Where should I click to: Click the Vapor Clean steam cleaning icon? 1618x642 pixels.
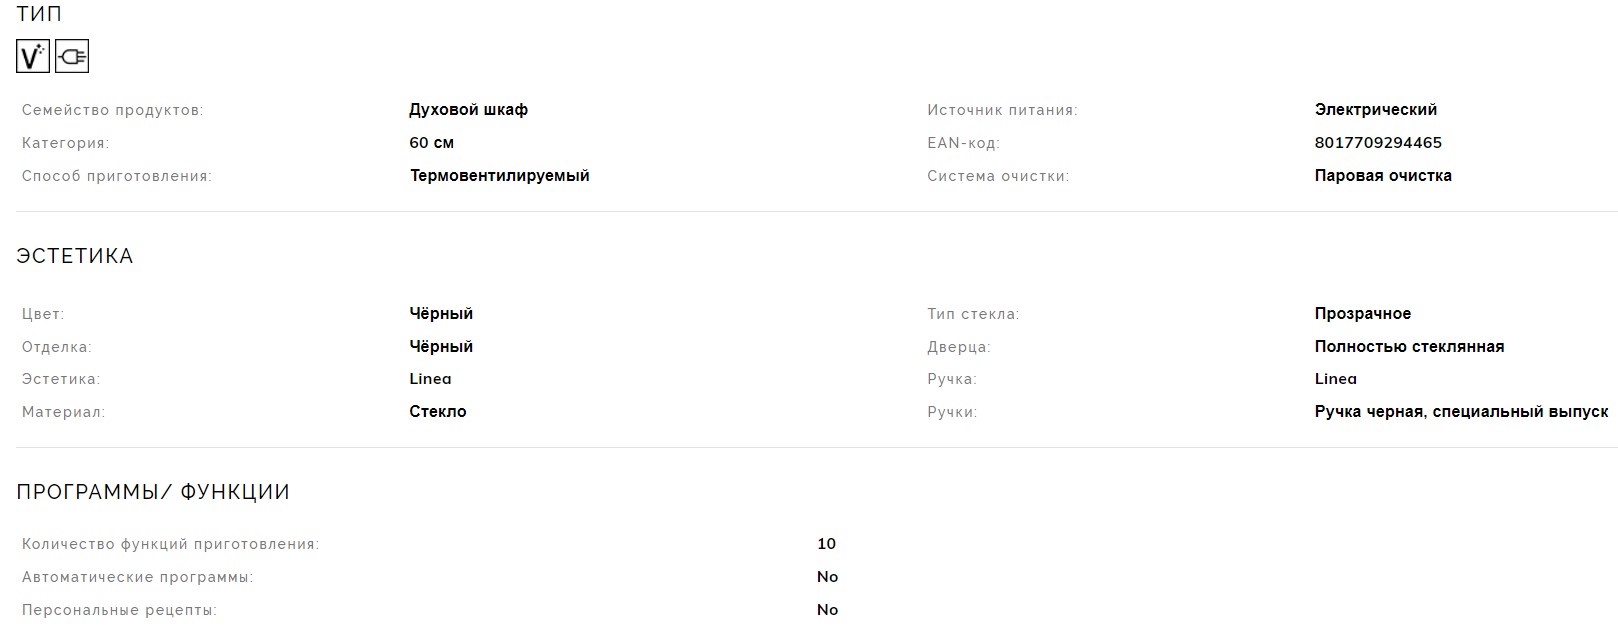click(x=32, y=57)
